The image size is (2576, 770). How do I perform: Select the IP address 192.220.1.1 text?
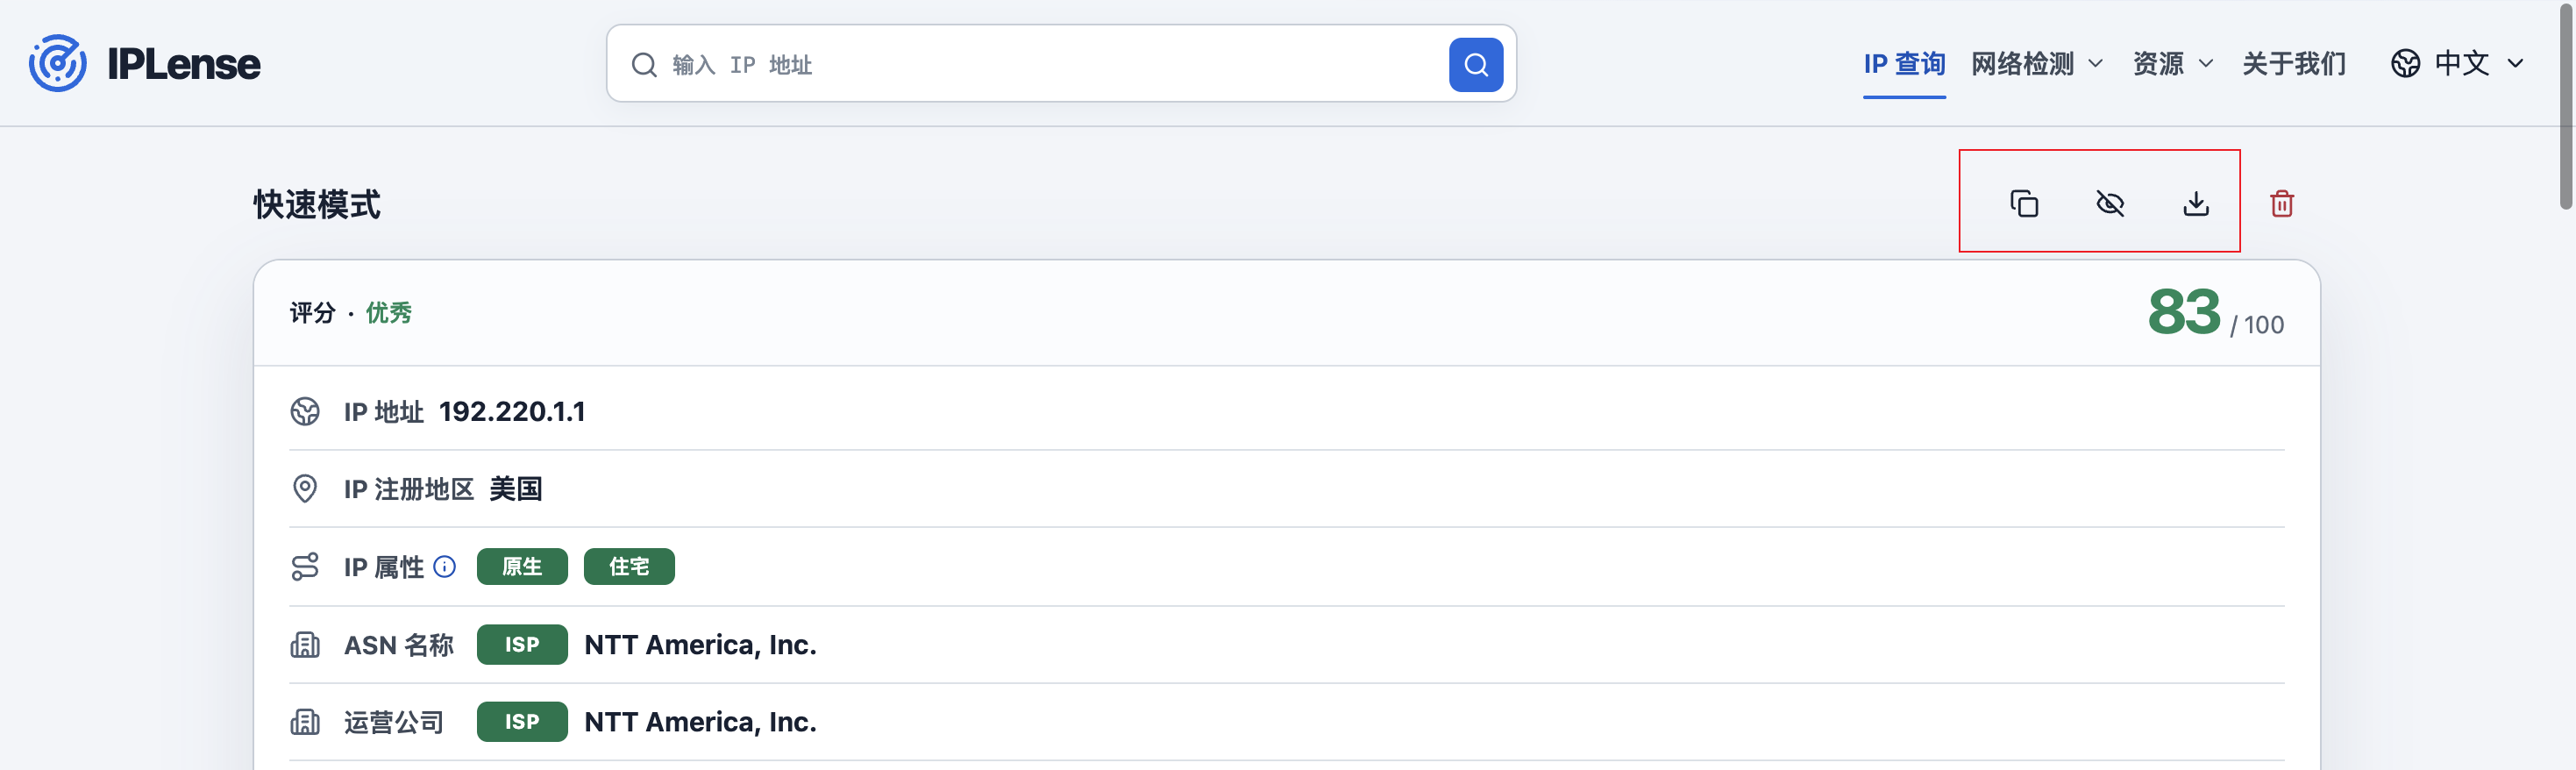coord(512,412)
